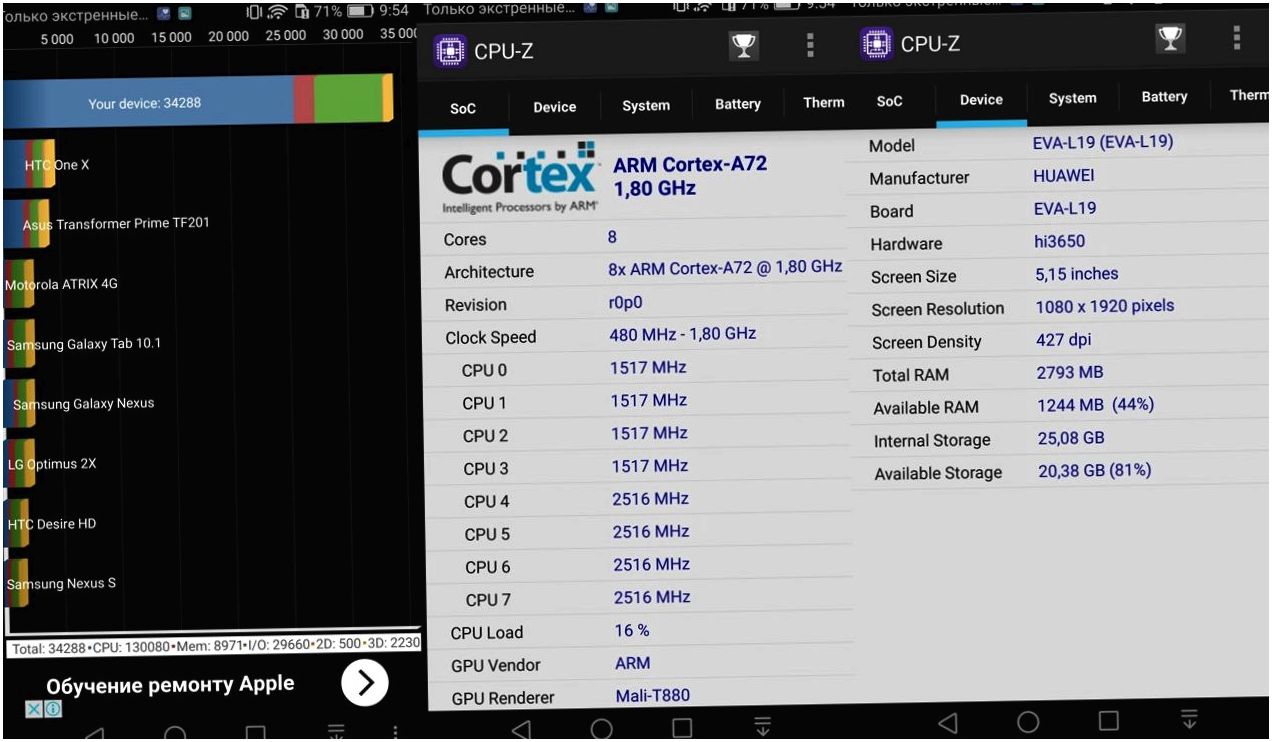
Task: Tap the CPU-Z chip logo in the Device screen
Action: pos(877,44)
